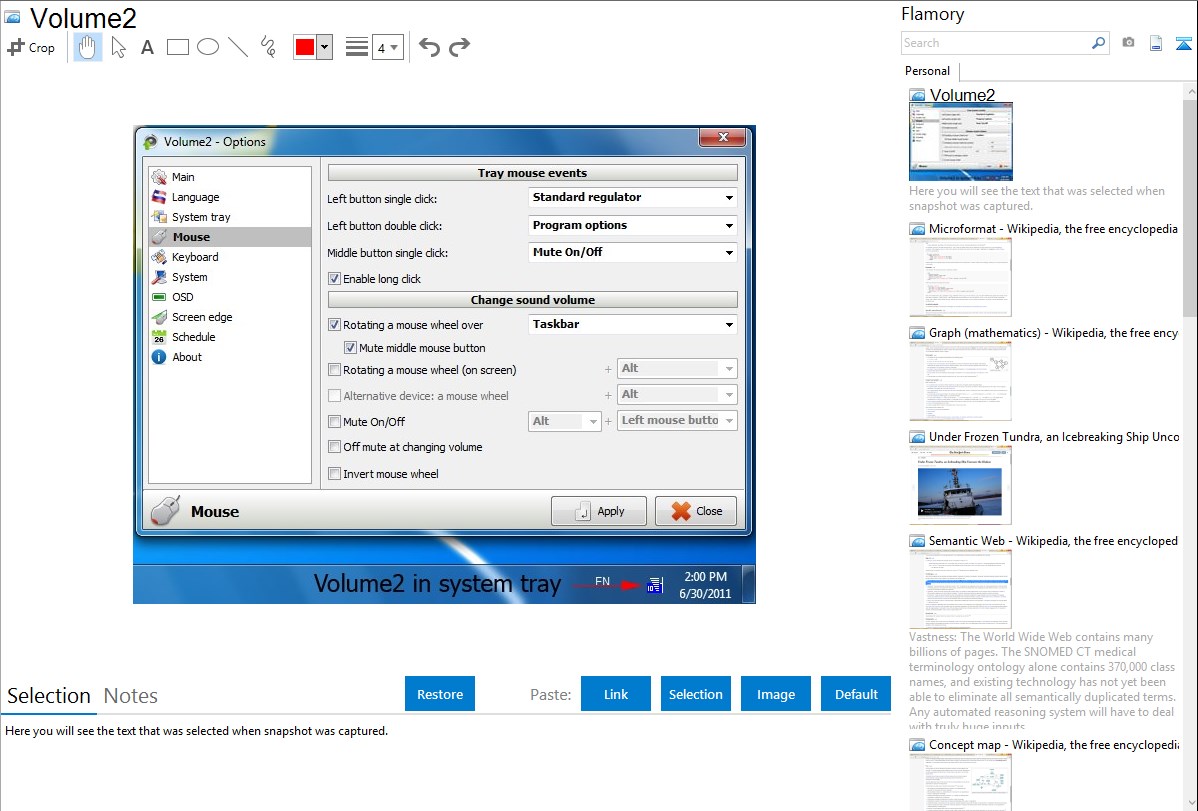Click the Volume2 title icon
The height and width of the screenshot is (811, 1198).
(12, 17)
